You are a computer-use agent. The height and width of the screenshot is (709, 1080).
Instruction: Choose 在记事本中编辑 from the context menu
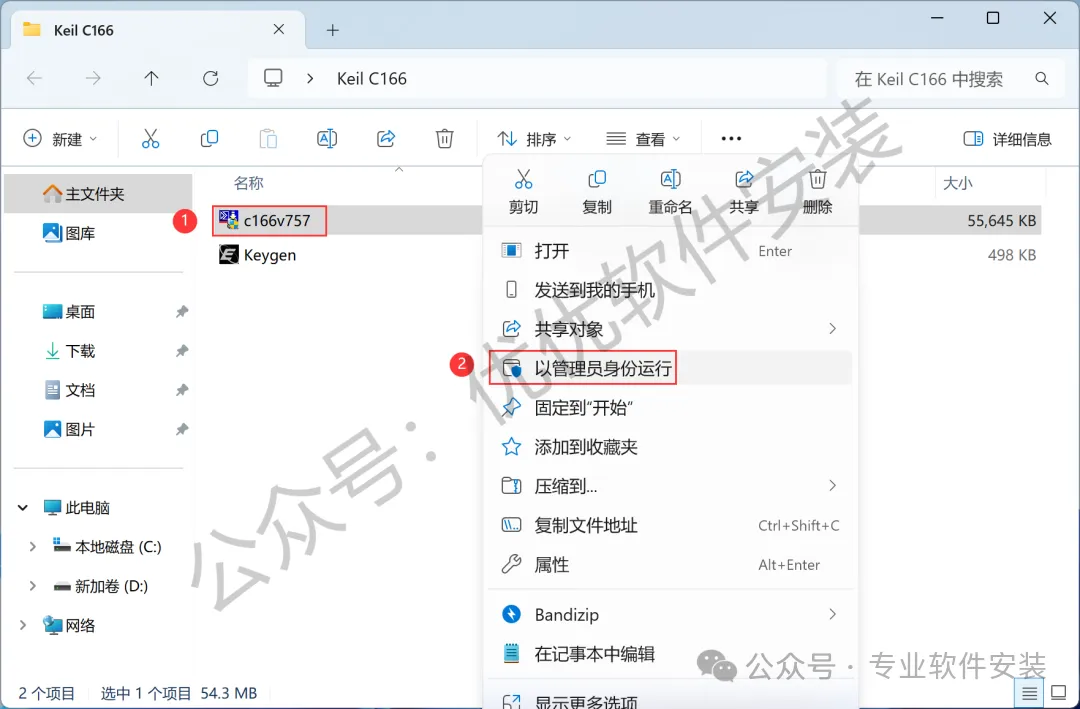click(x=670, y=653)
